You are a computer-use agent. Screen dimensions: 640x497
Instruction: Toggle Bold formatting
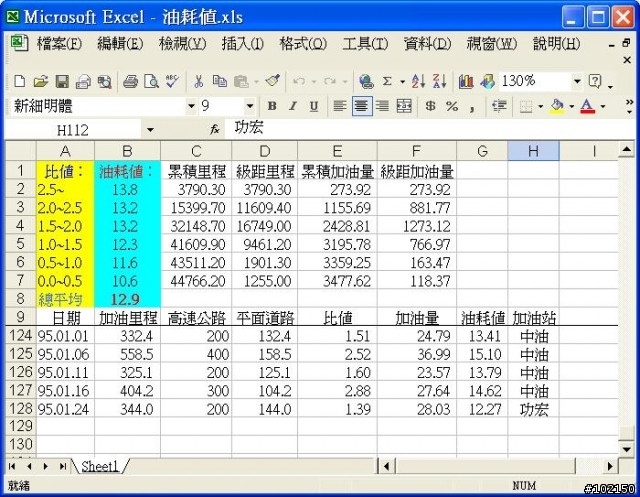click(x=272, y=106)
